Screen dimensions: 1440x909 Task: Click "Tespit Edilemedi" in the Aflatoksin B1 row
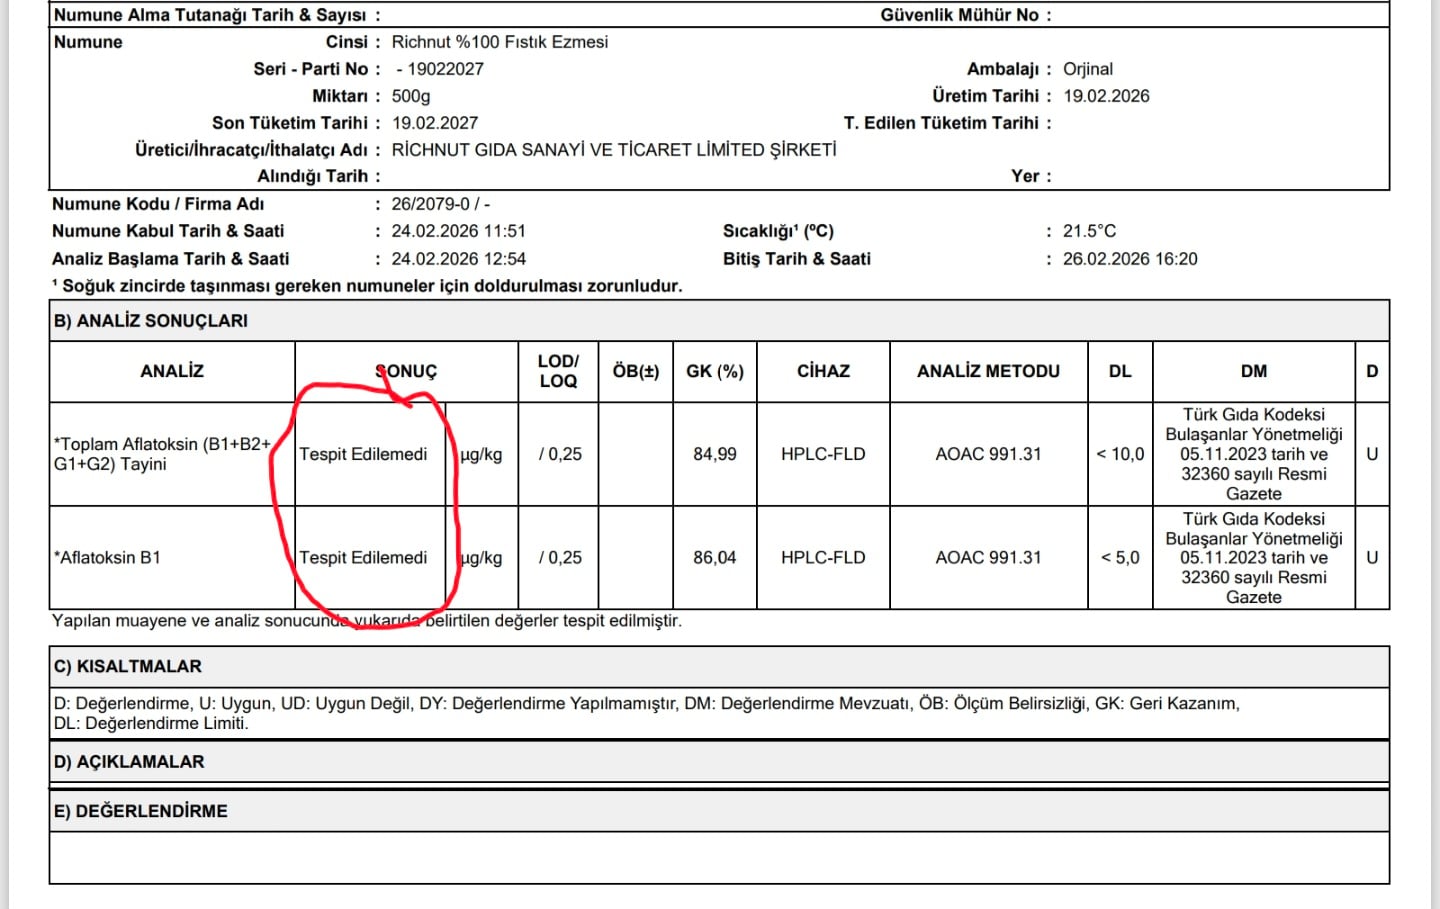tap(363, 558)
